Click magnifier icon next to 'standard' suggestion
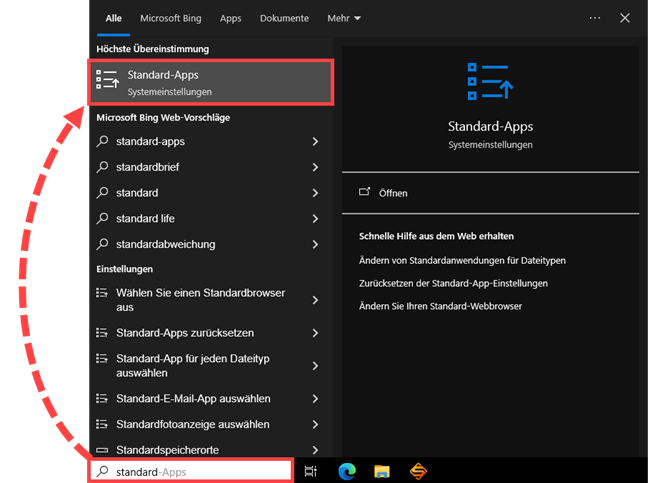650x483 pixels. 102,193
